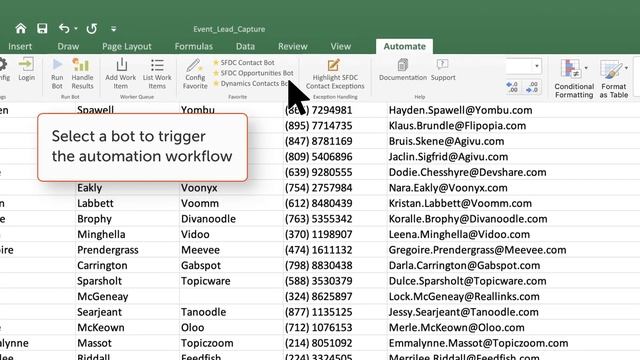
Task: Click the company cell Voomm
Action: [x=200, y=203]
